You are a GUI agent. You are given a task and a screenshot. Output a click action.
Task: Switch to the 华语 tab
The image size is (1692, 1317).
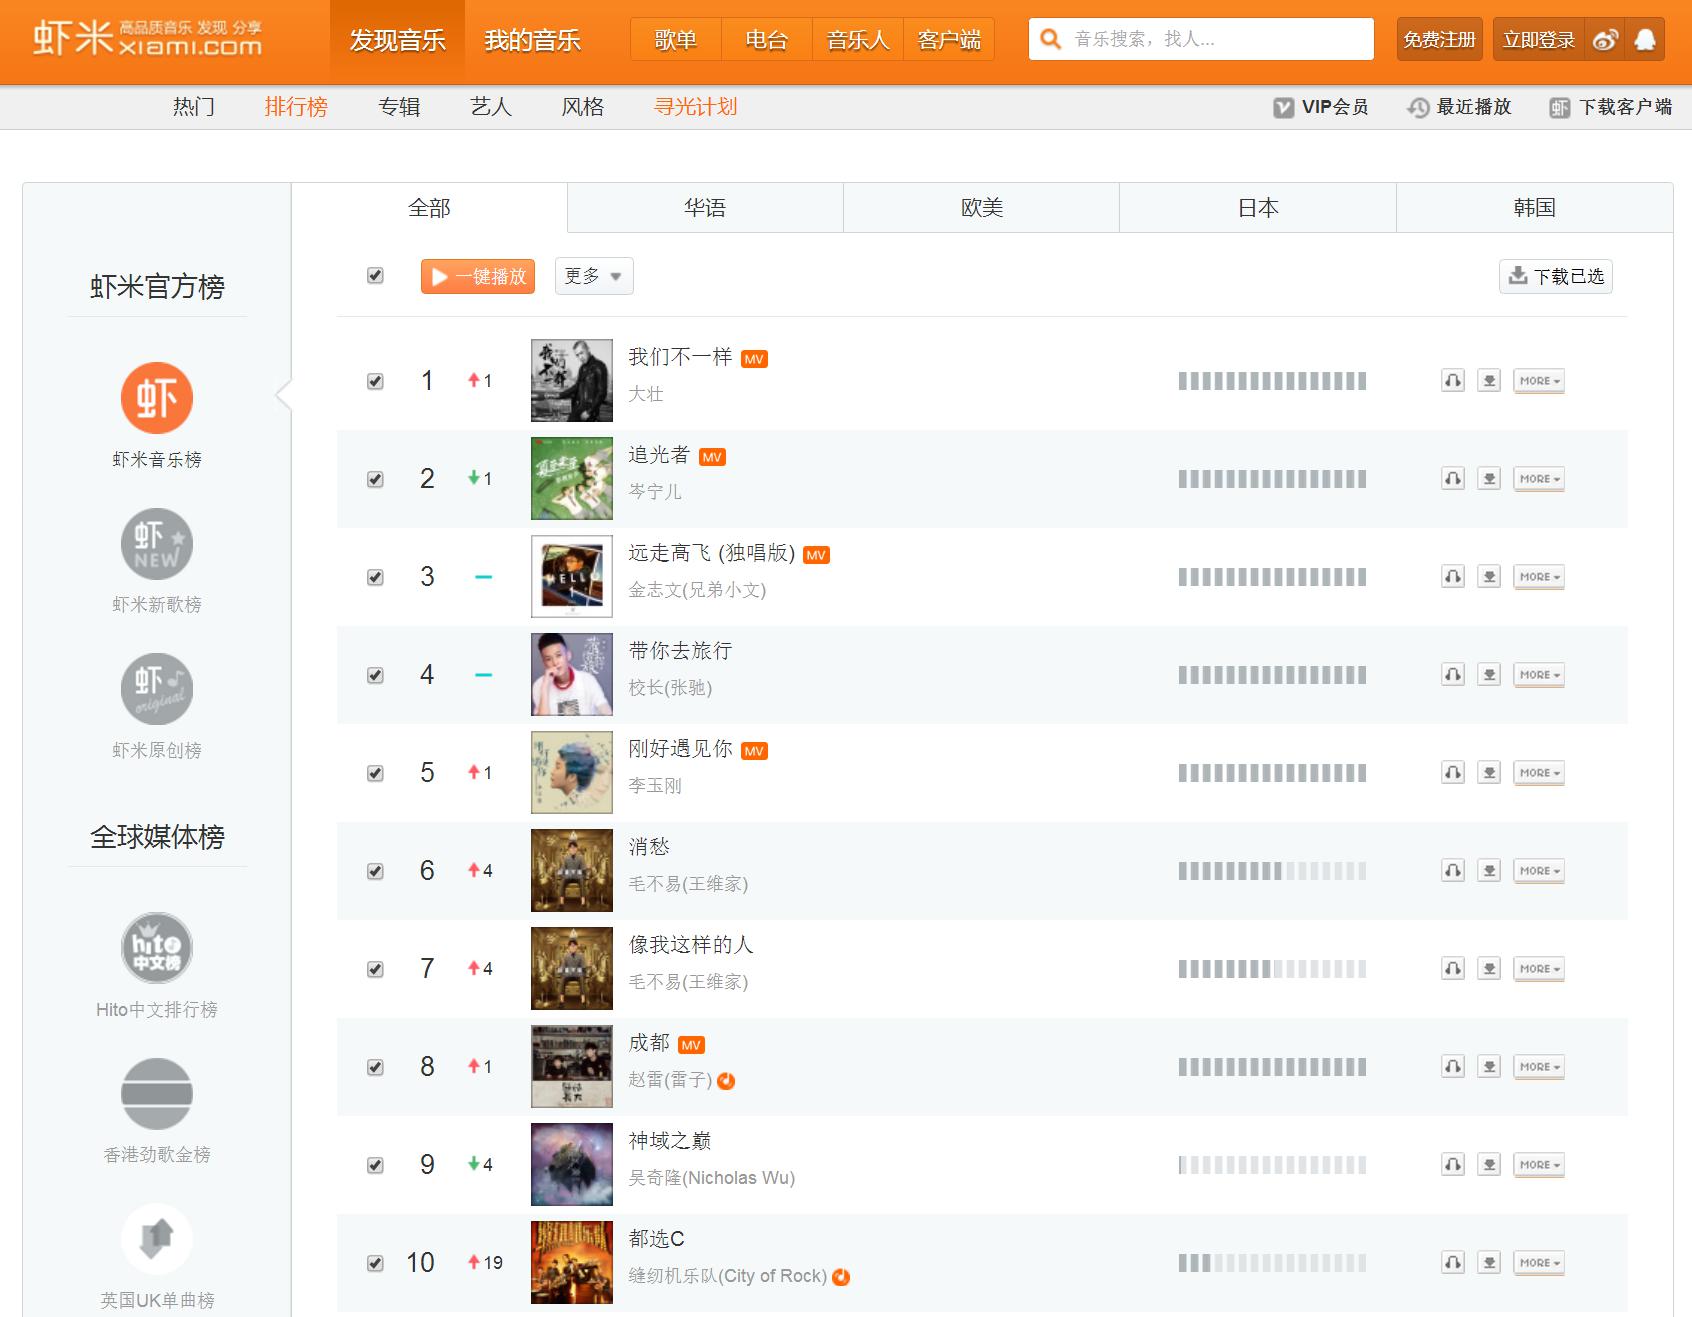[x=705, y=208]
